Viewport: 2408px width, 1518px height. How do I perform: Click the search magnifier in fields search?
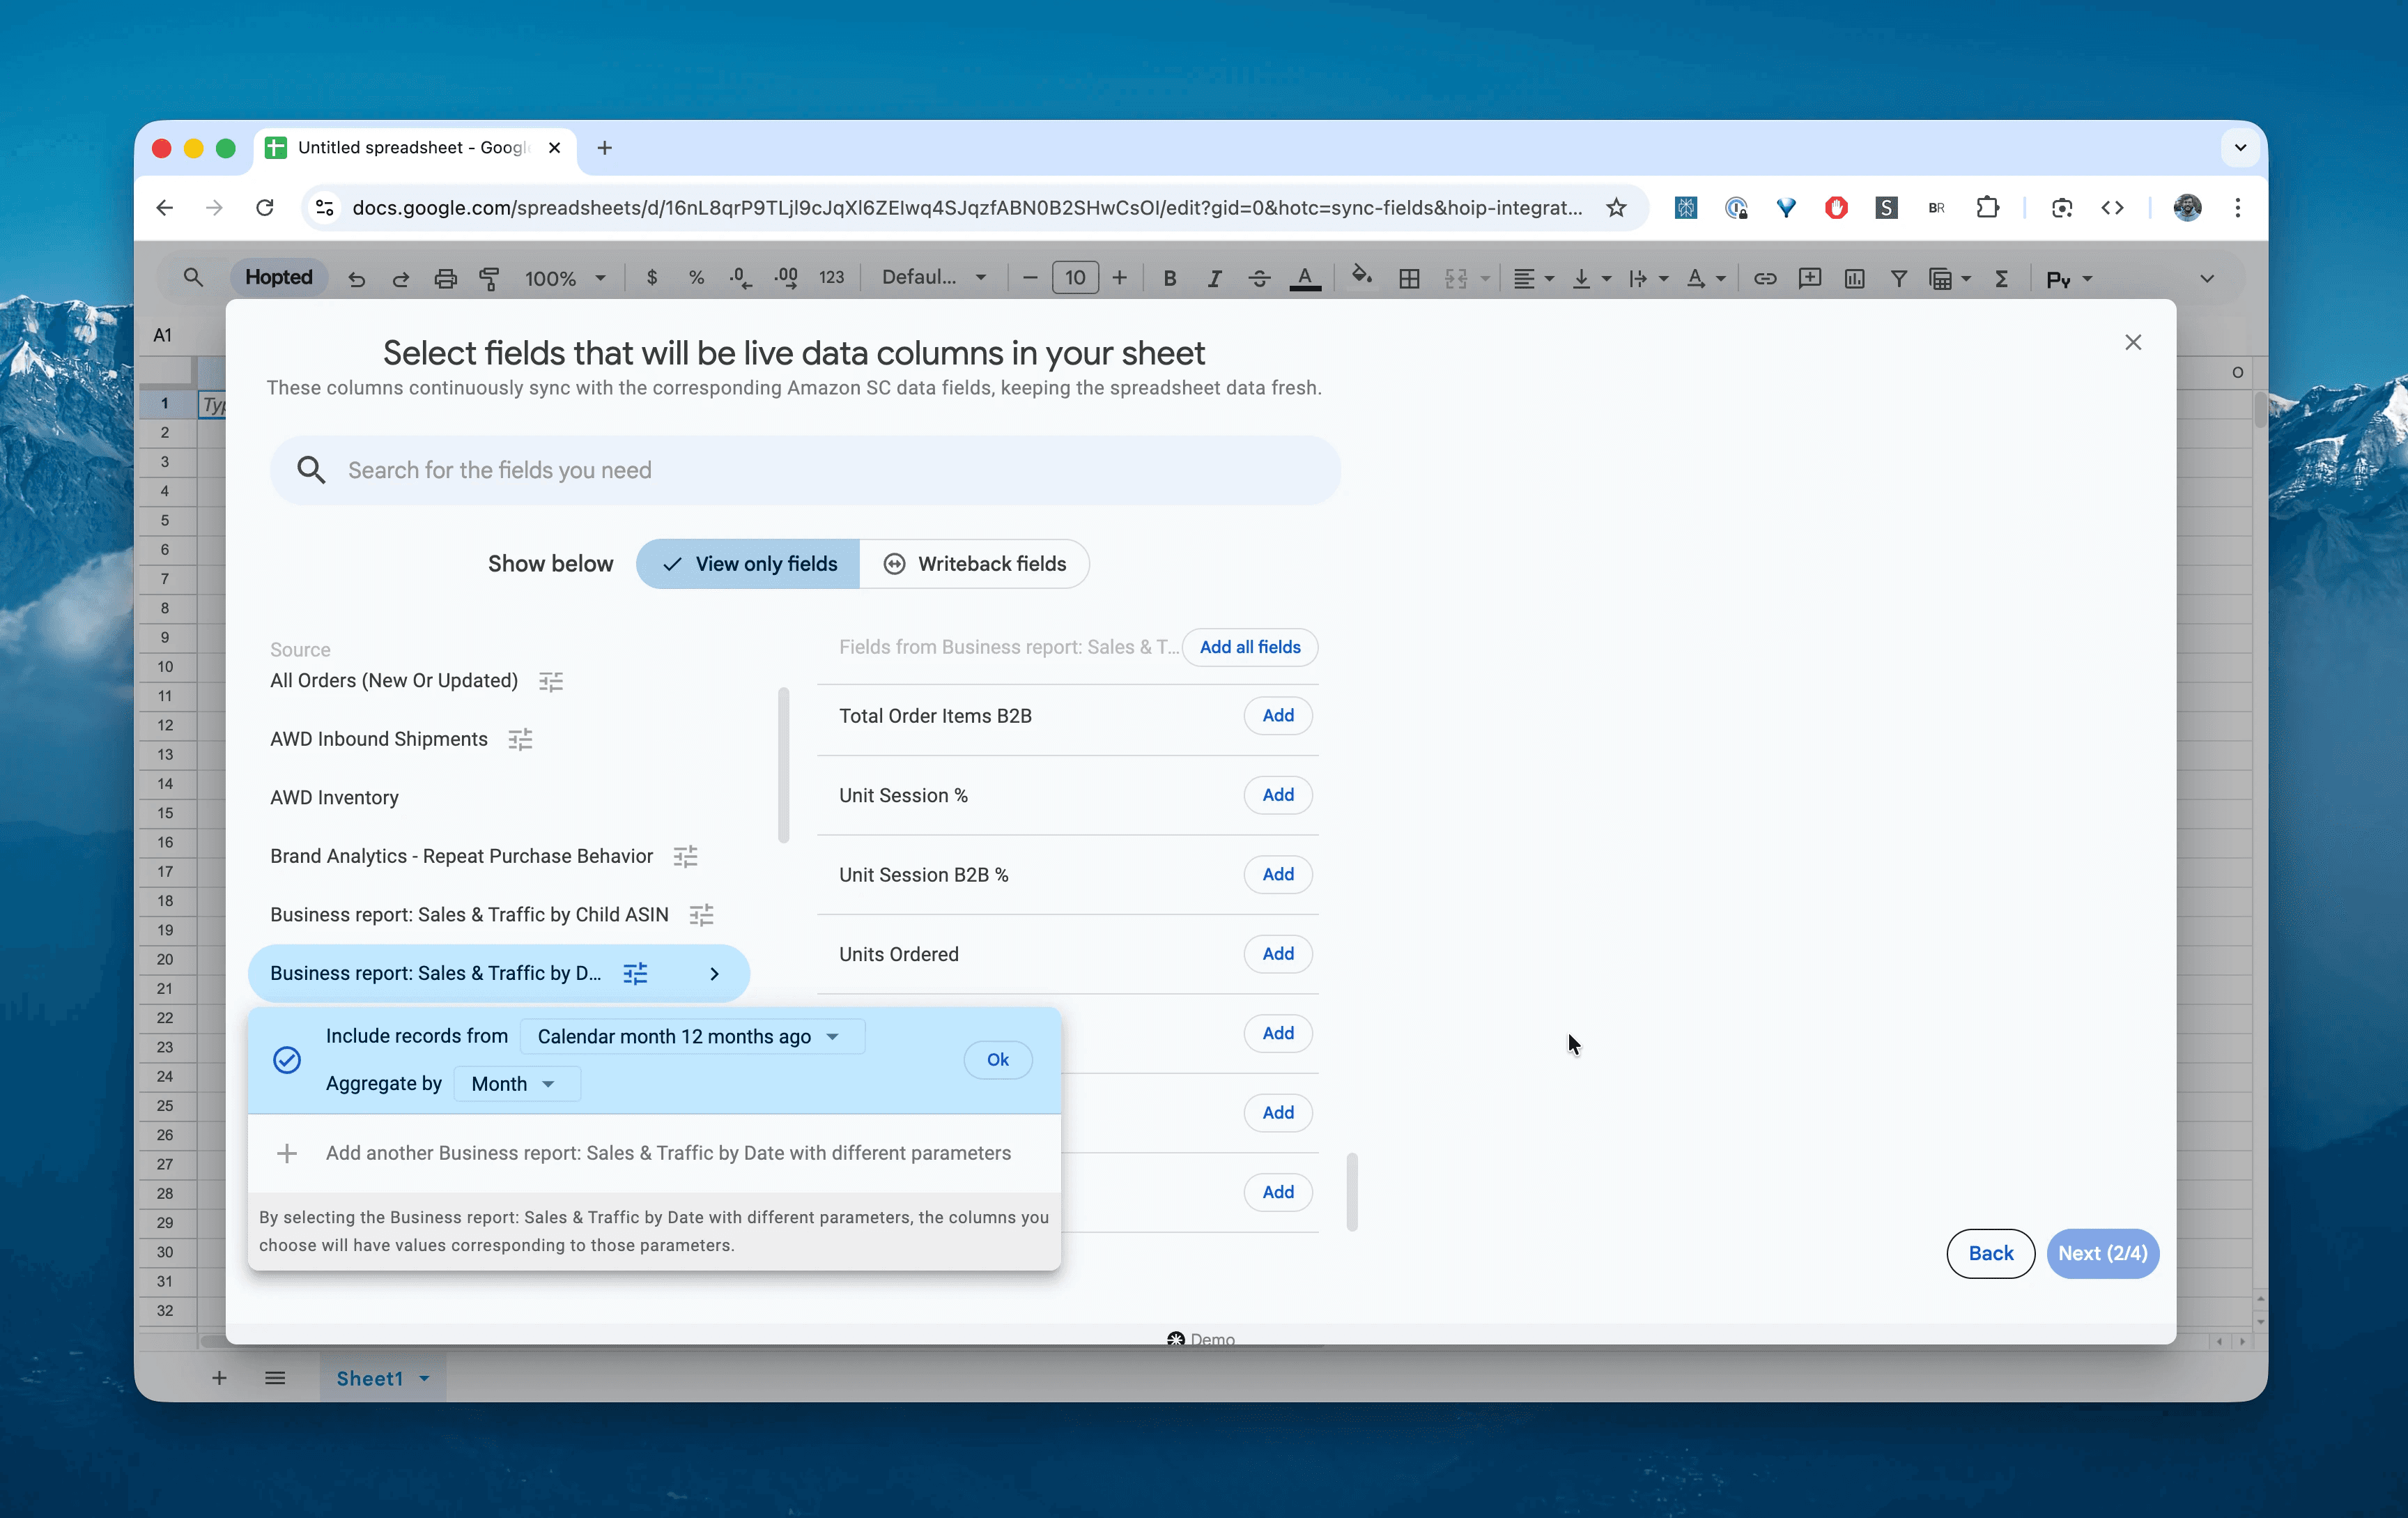pyautogui.click(x=311, y=470)
